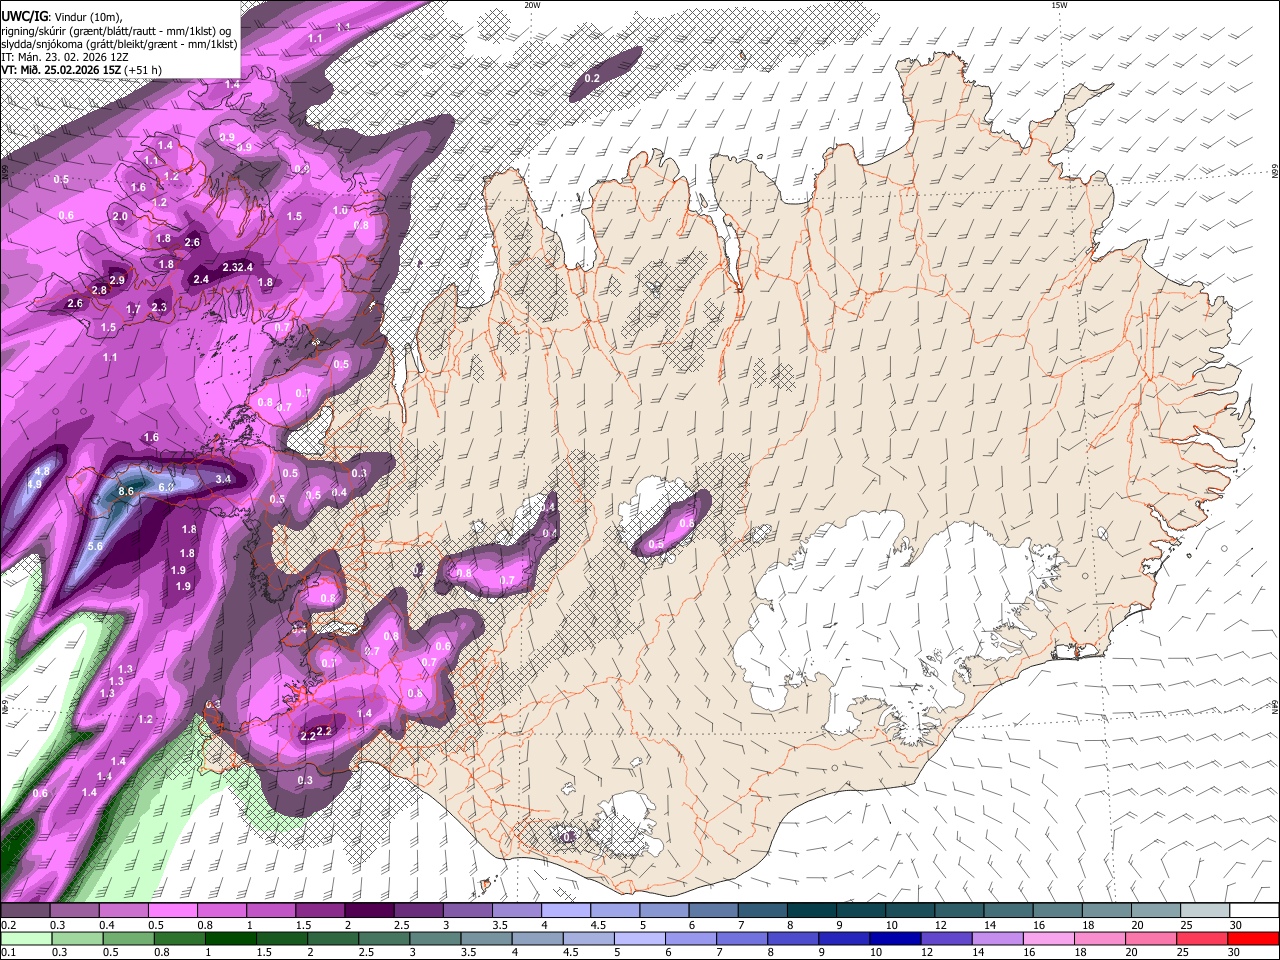Pick upper legend swatch between 25 and 30
This screenshot has width=1280, height=960.
pyautogui.click(x=1203, y=911)
